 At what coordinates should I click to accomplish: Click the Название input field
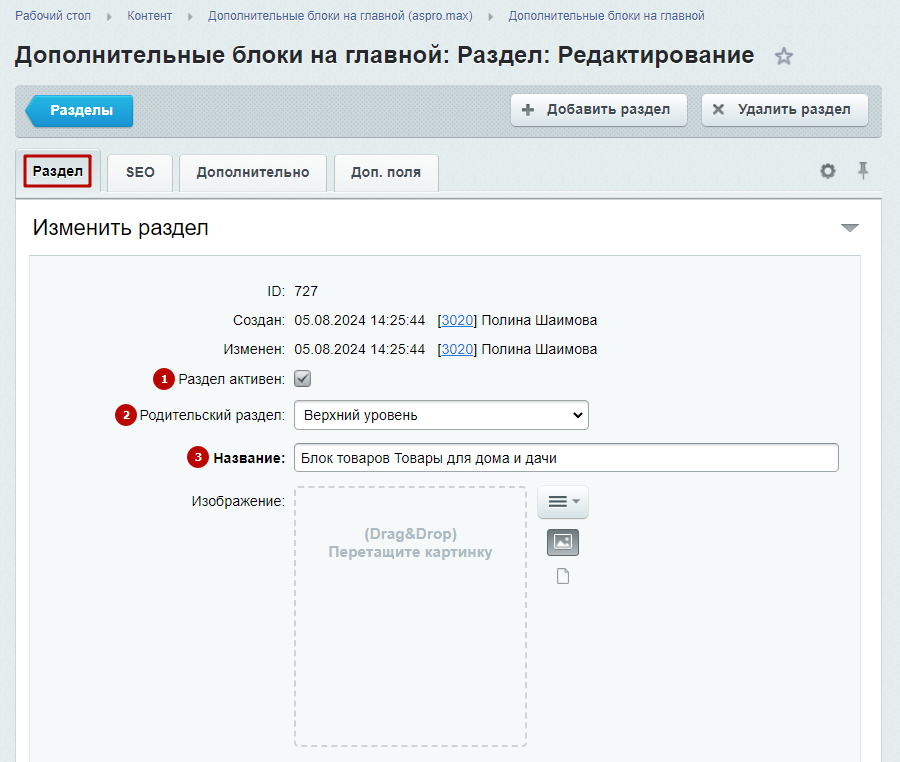566,457
